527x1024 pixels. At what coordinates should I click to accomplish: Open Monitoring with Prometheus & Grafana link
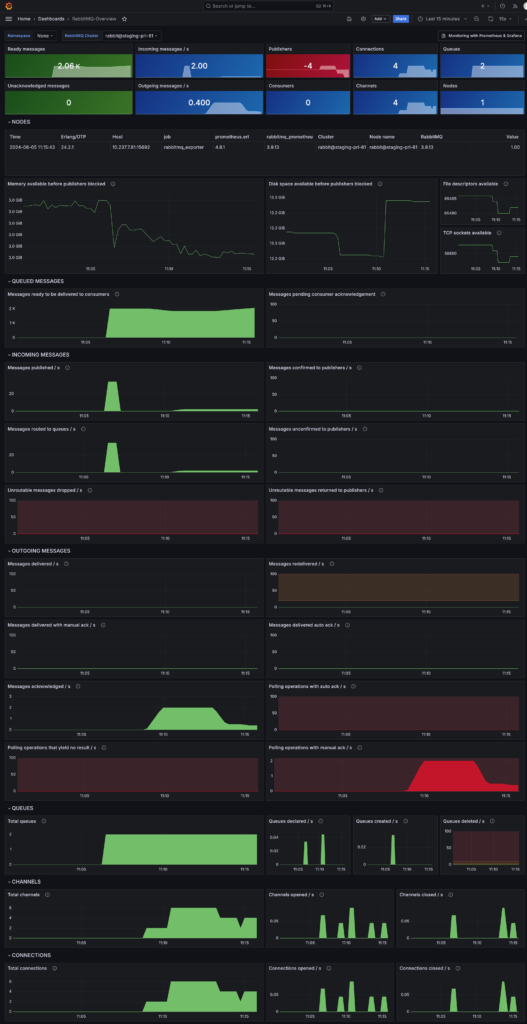(480, 36)
